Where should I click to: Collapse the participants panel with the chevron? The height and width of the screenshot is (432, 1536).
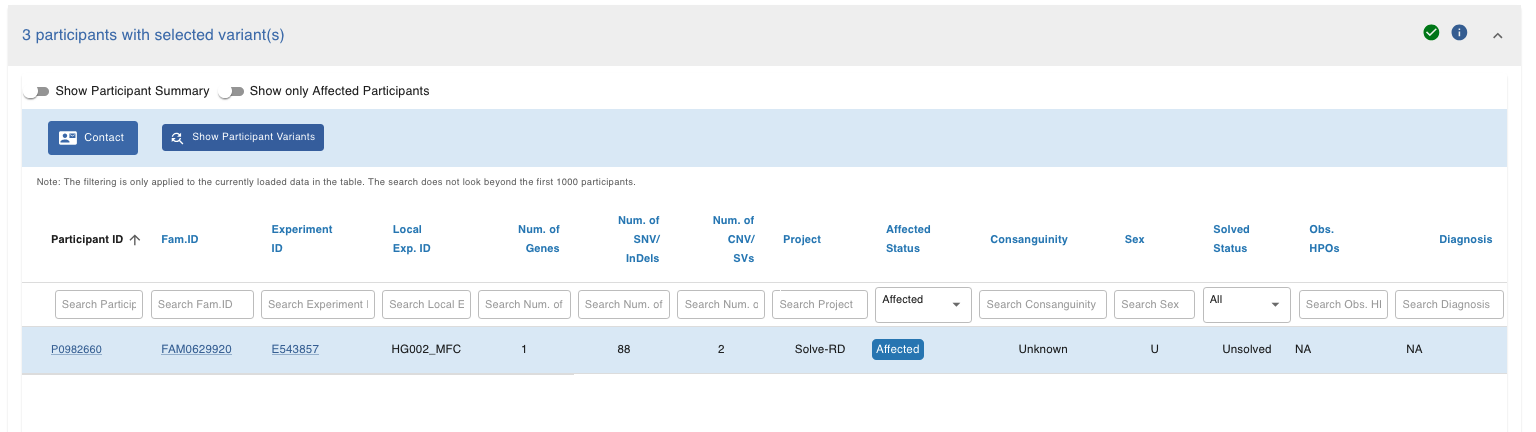(1498, 35)
